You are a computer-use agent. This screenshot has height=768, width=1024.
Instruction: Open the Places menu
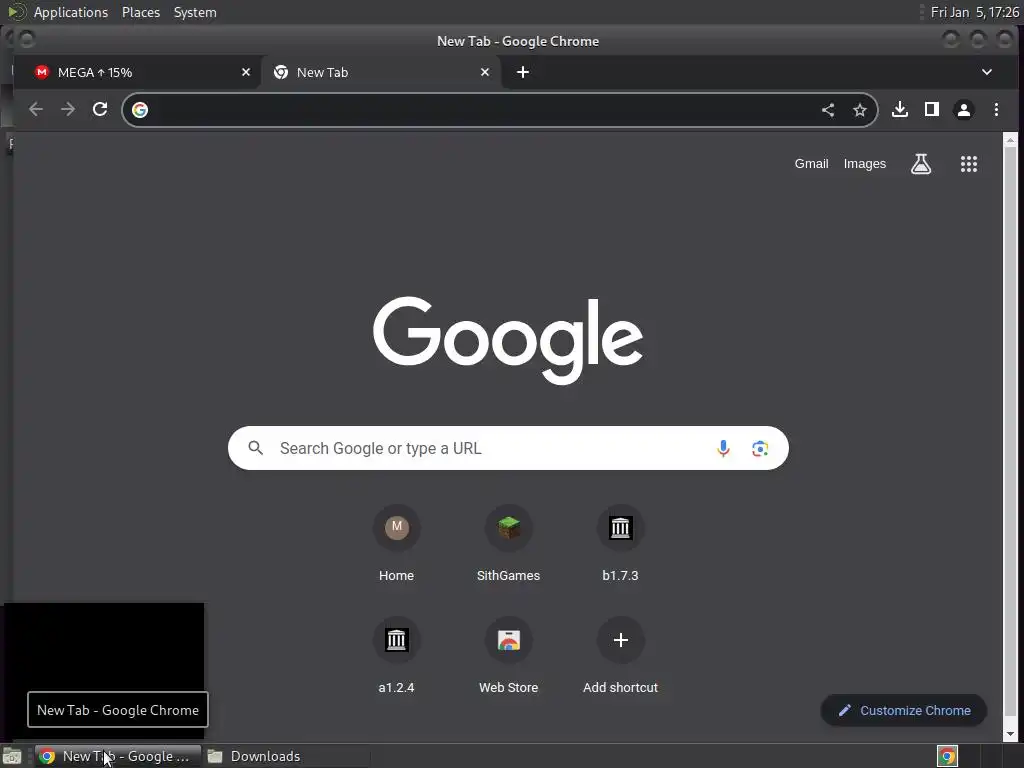tap(141, 12)
